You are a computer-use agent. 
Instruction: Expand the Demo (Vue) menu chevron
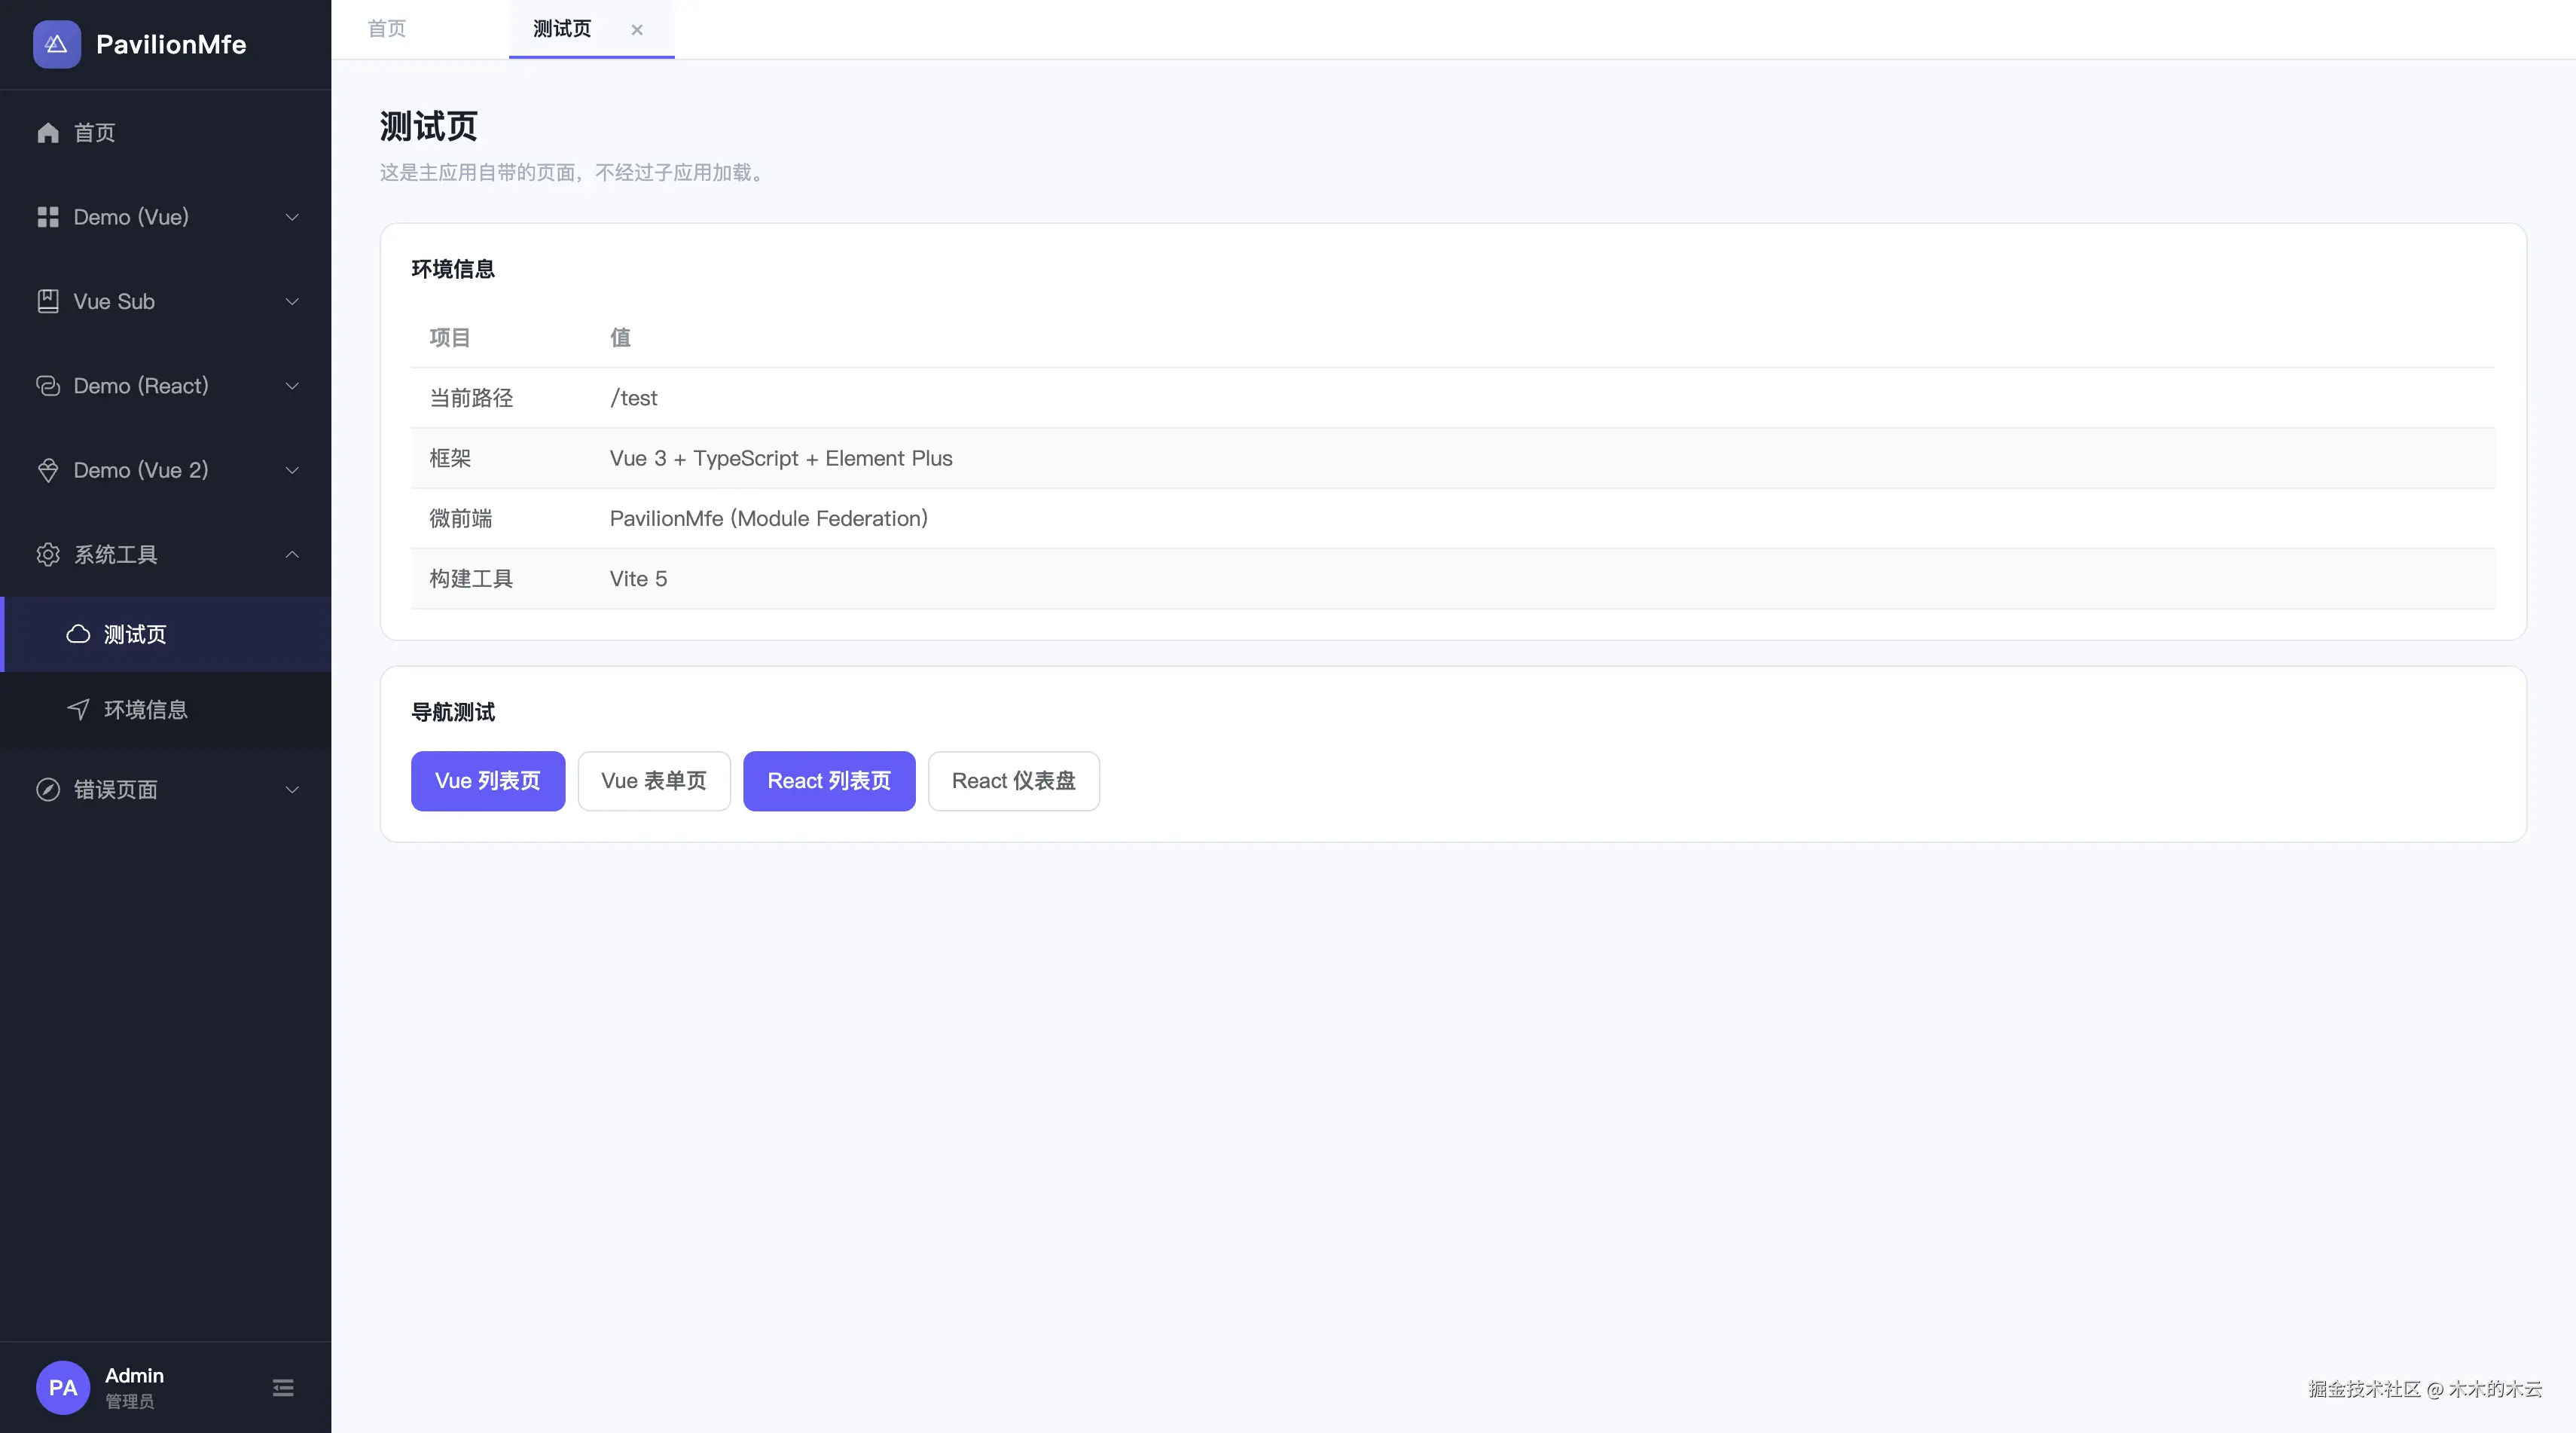tap(292, 217)
